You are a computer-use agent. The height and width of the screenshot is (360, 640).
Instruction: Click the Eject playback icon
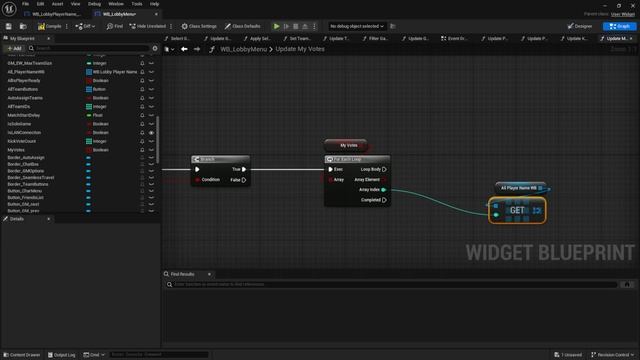(x=305, y=26)
